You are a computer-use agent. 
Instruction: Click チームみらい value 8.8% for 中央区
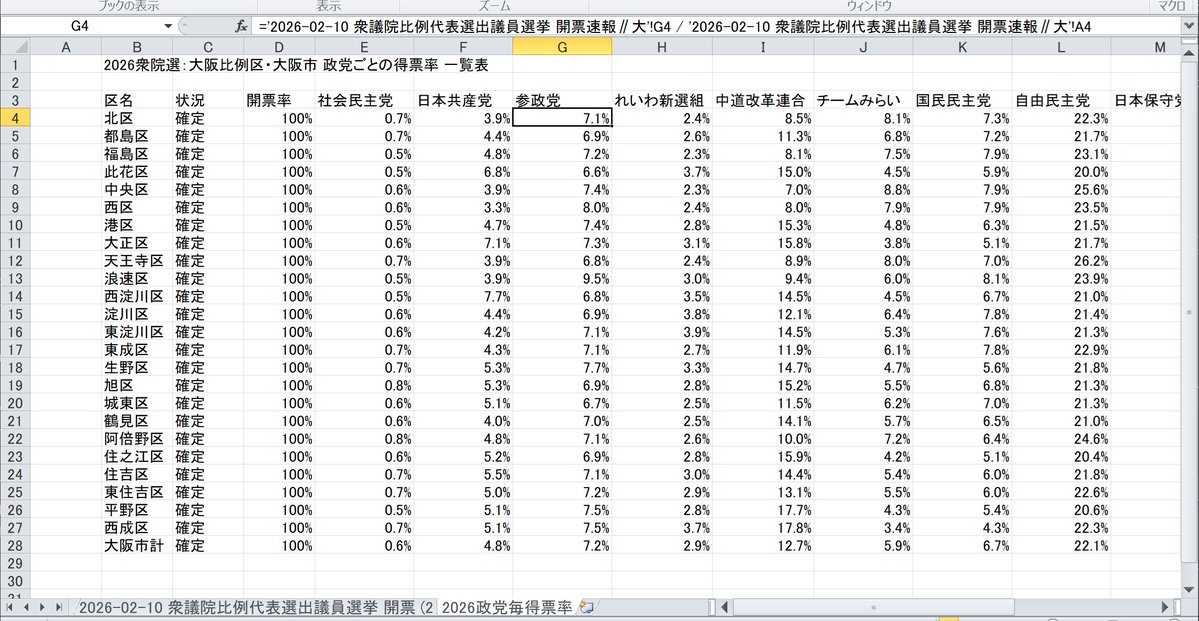(863, 190)
